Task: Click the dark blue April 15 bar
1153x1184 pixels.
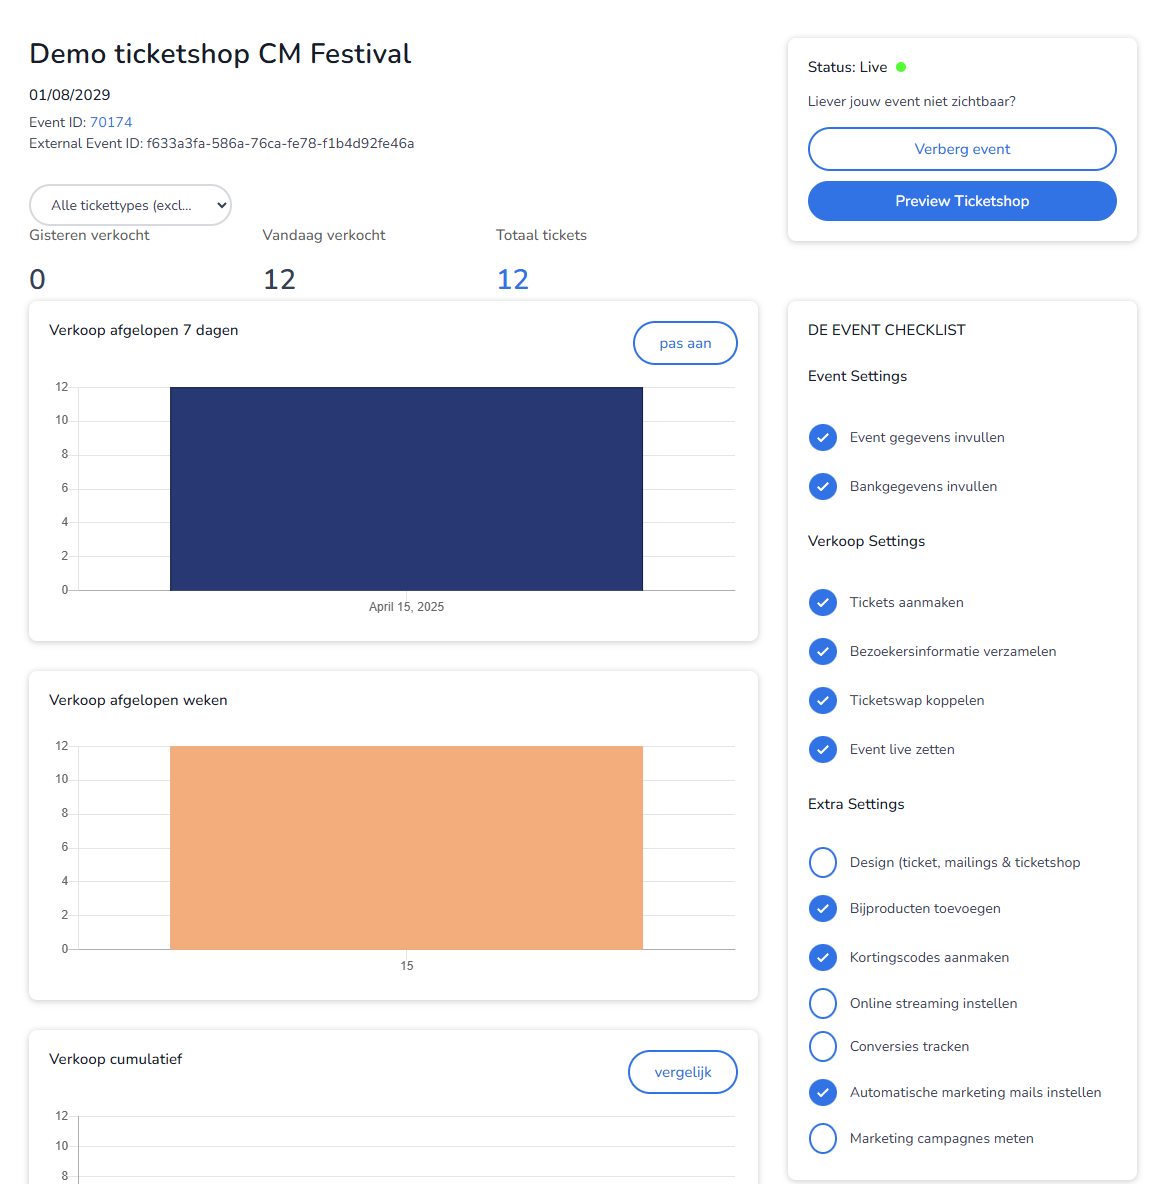Action: pyautogui.click(x=406, y=489)
